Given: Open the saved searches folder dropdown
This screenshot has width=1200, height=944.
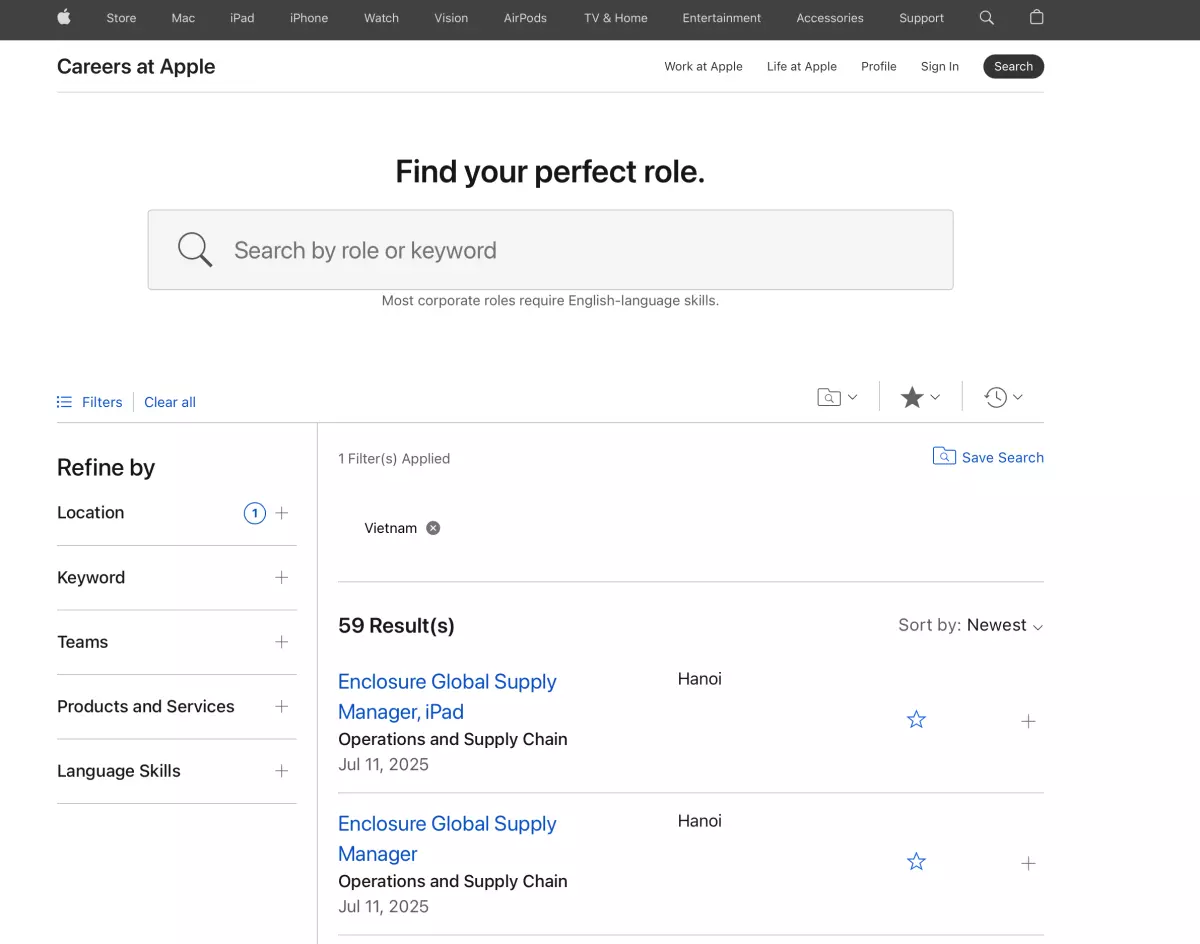Looking at the screenshot, I should coord(837,397).
